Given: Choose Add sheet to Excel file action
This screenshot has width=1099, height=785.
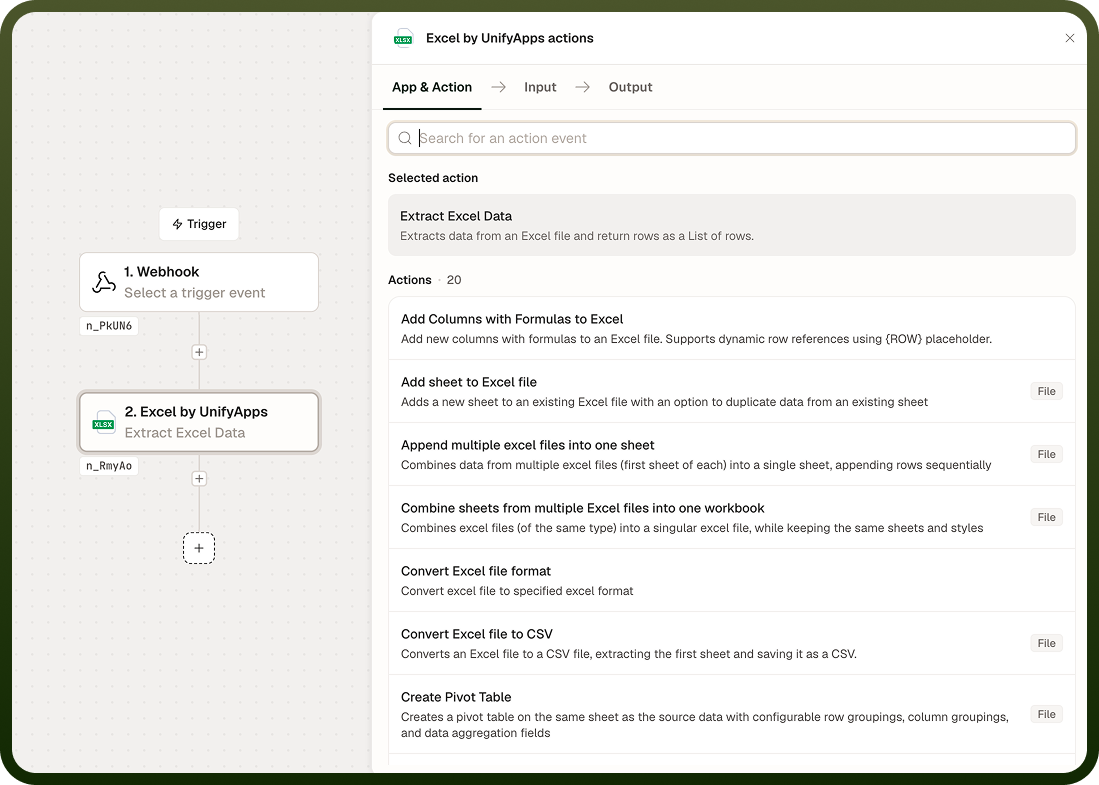Looking at the screenshot, I should pos(732,391).
